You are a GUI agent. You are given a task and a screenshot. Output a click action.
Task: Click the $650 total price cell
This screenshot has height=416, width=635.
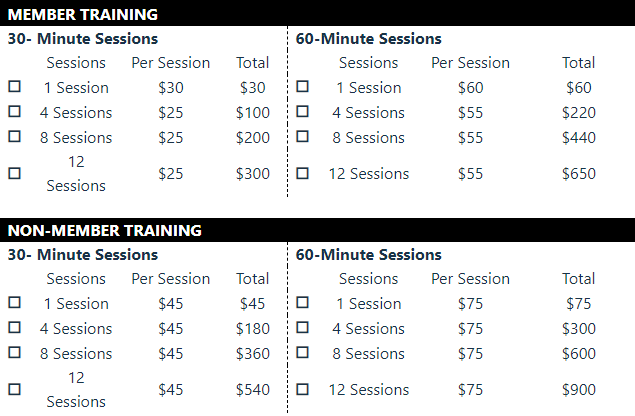point(578,173)
